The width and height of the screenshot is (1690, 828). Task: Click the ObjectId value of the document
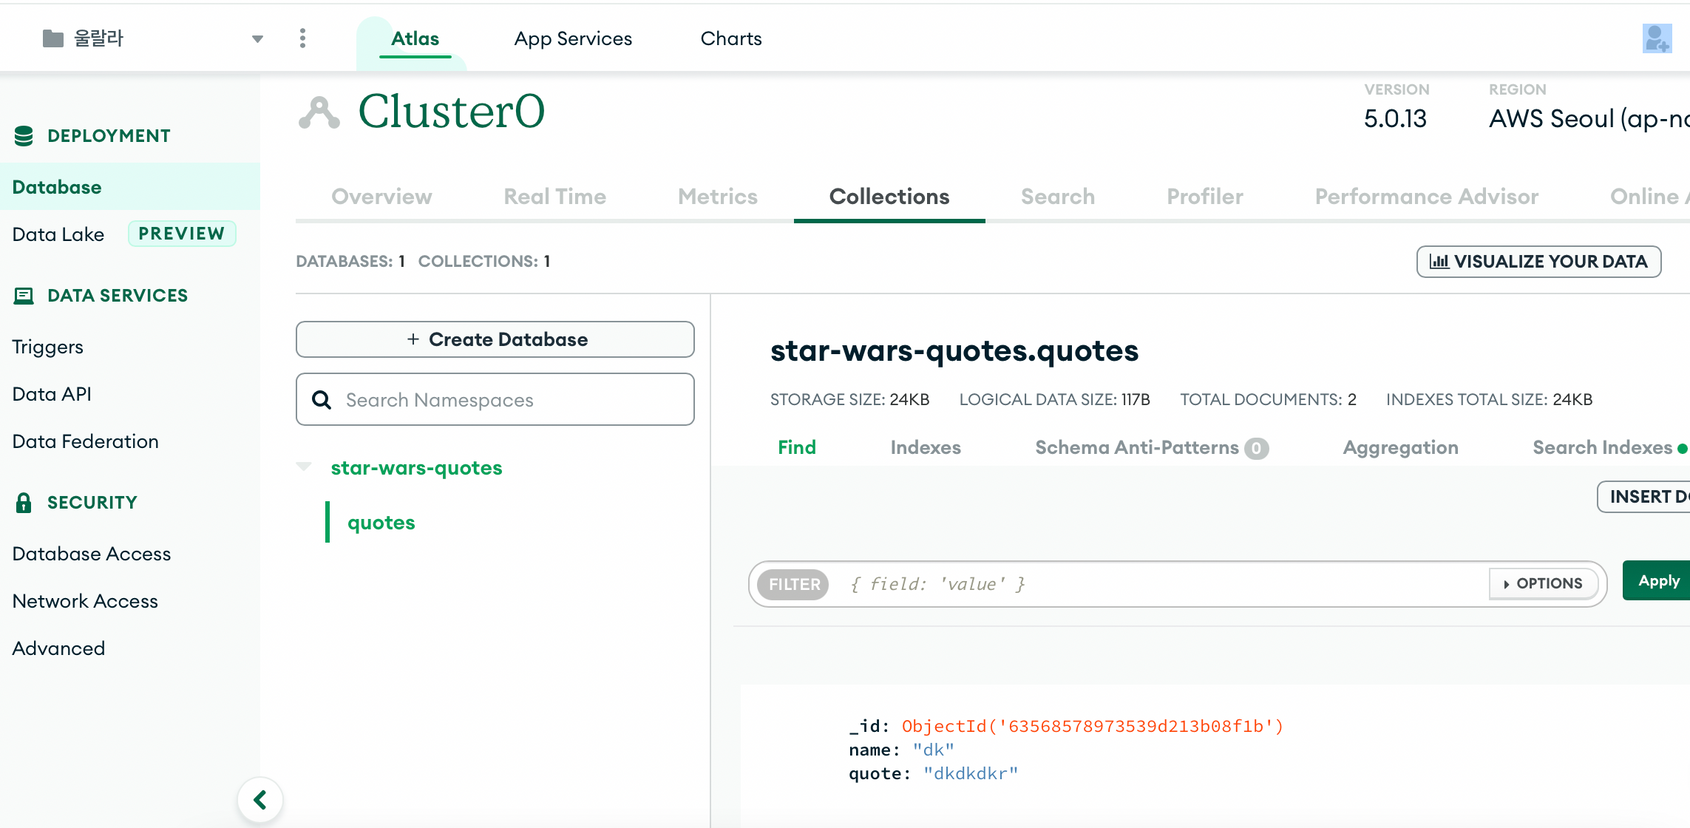tap(1092, 726)
